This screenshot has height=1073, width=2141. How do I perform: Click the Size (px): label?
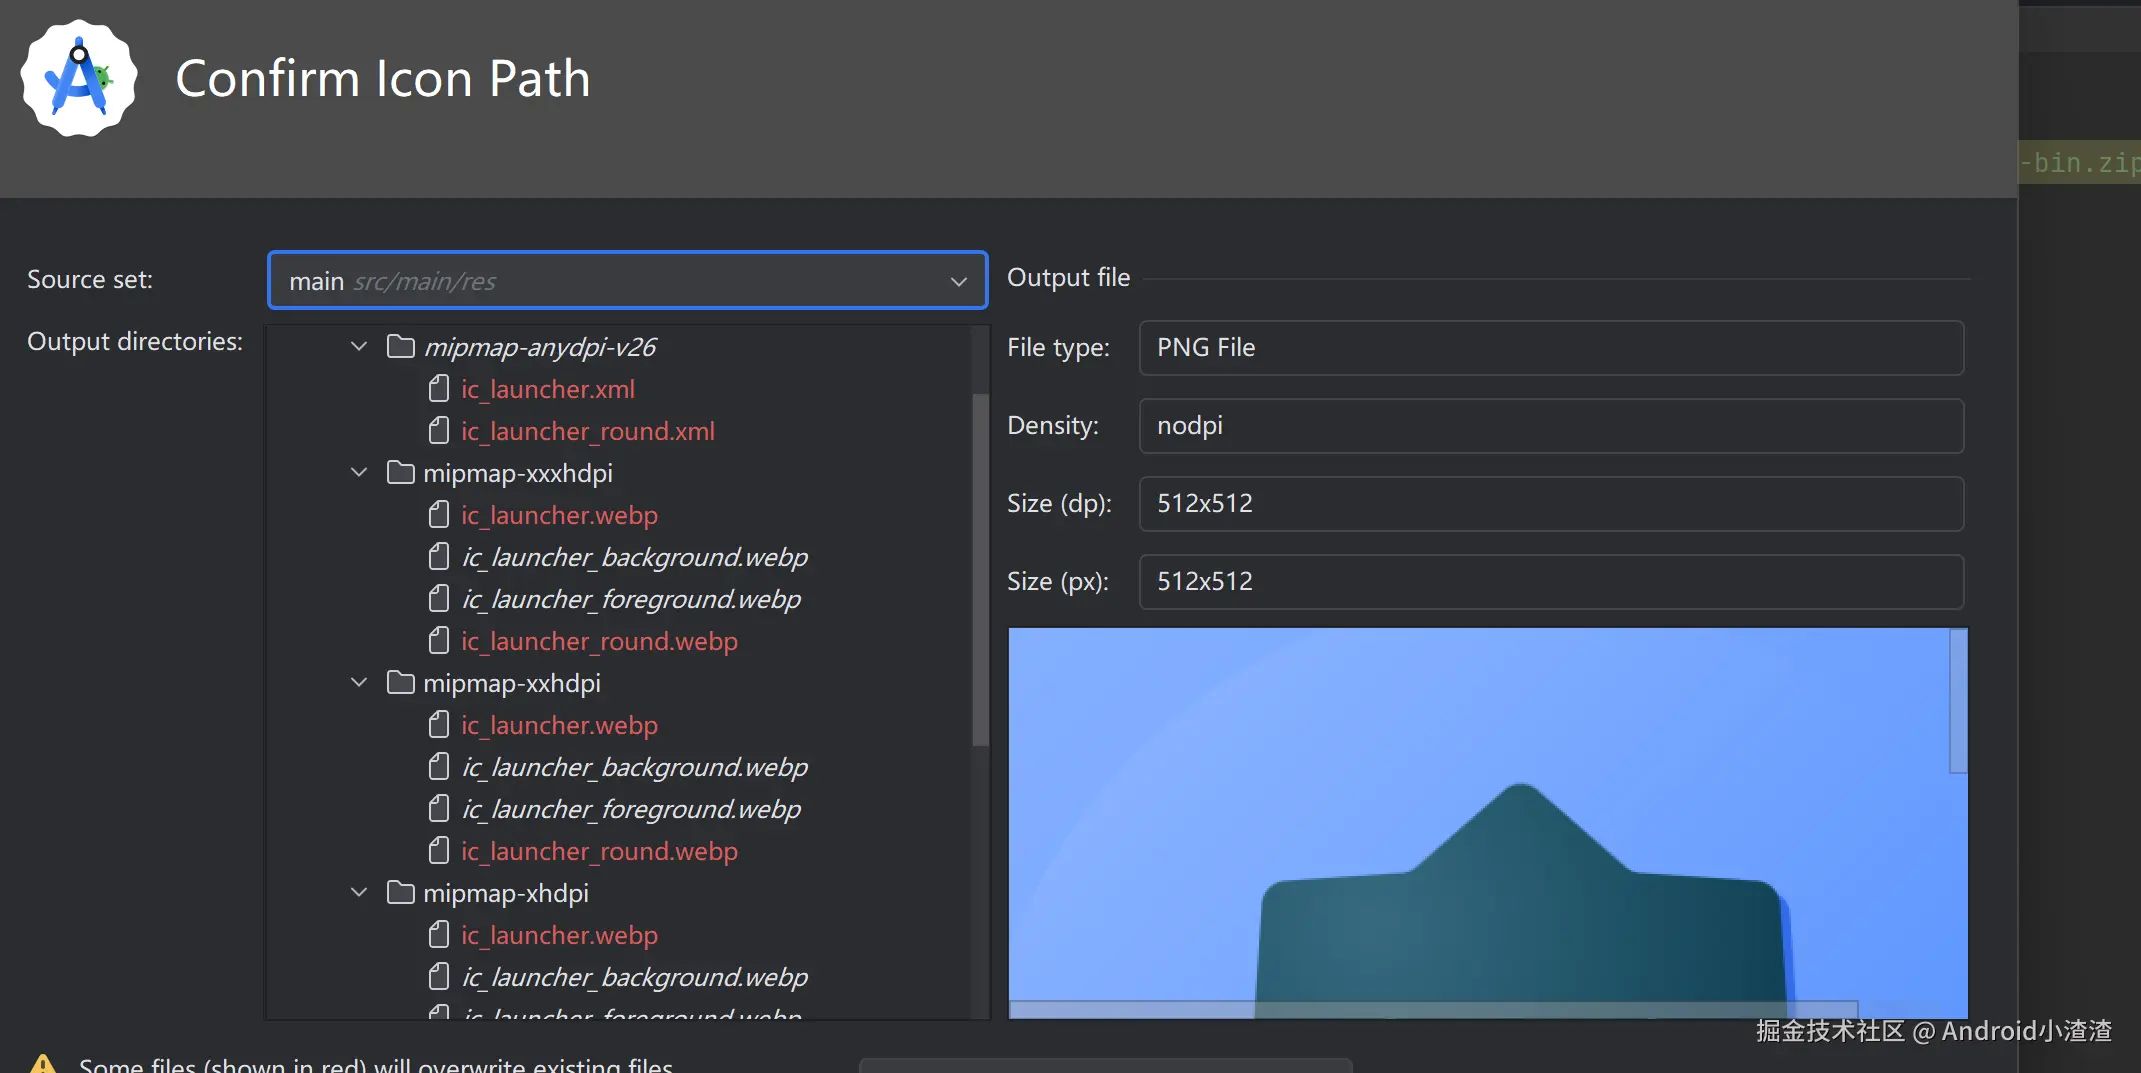tap(1058, 581)
